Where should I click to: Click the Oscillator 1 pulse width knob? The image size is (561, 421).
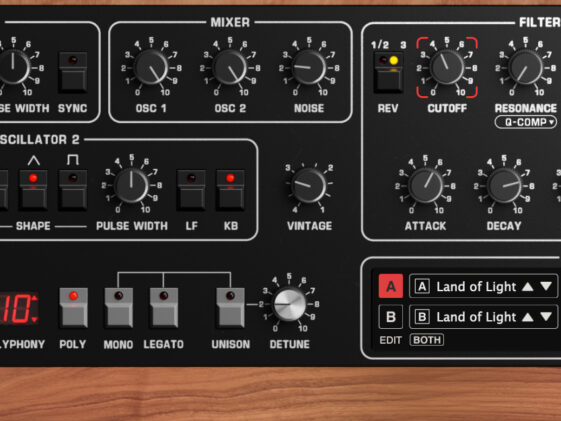click(x=13, y=67)
